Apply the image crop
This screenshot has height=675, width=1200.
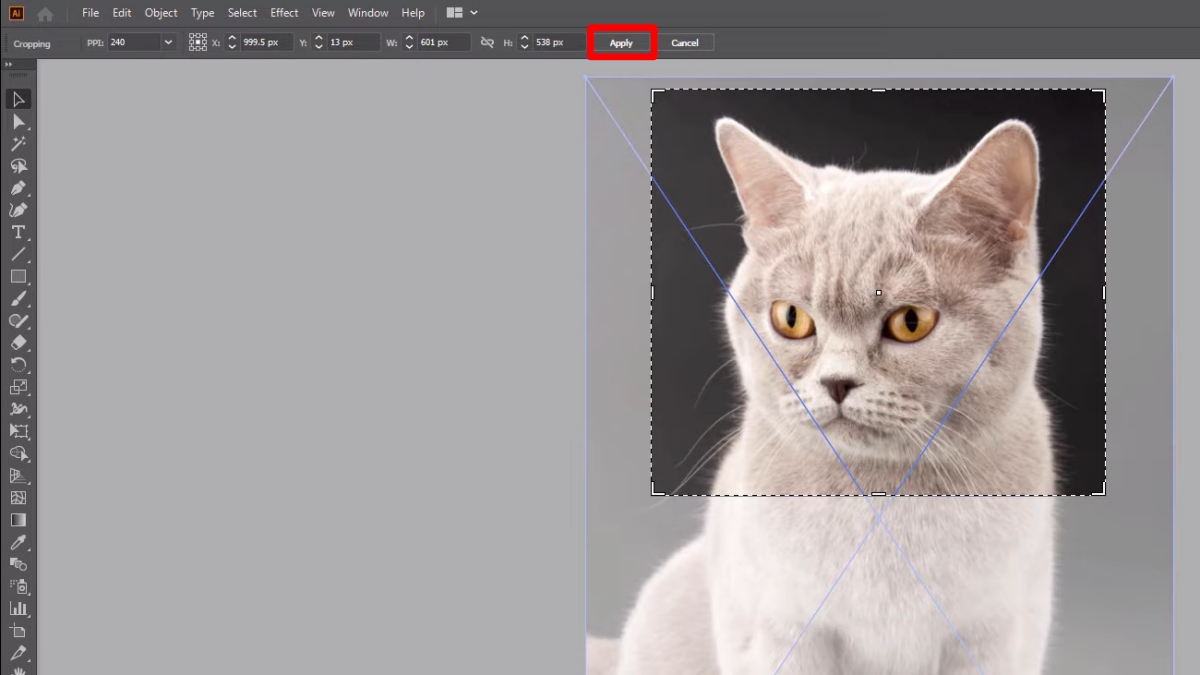click(621, 43)
